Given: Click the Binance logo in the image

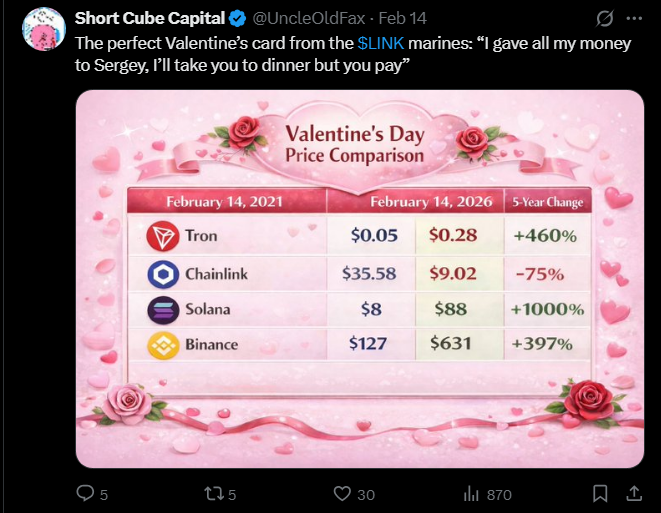Looking at the screenshot, I should (x=163, y=345).
